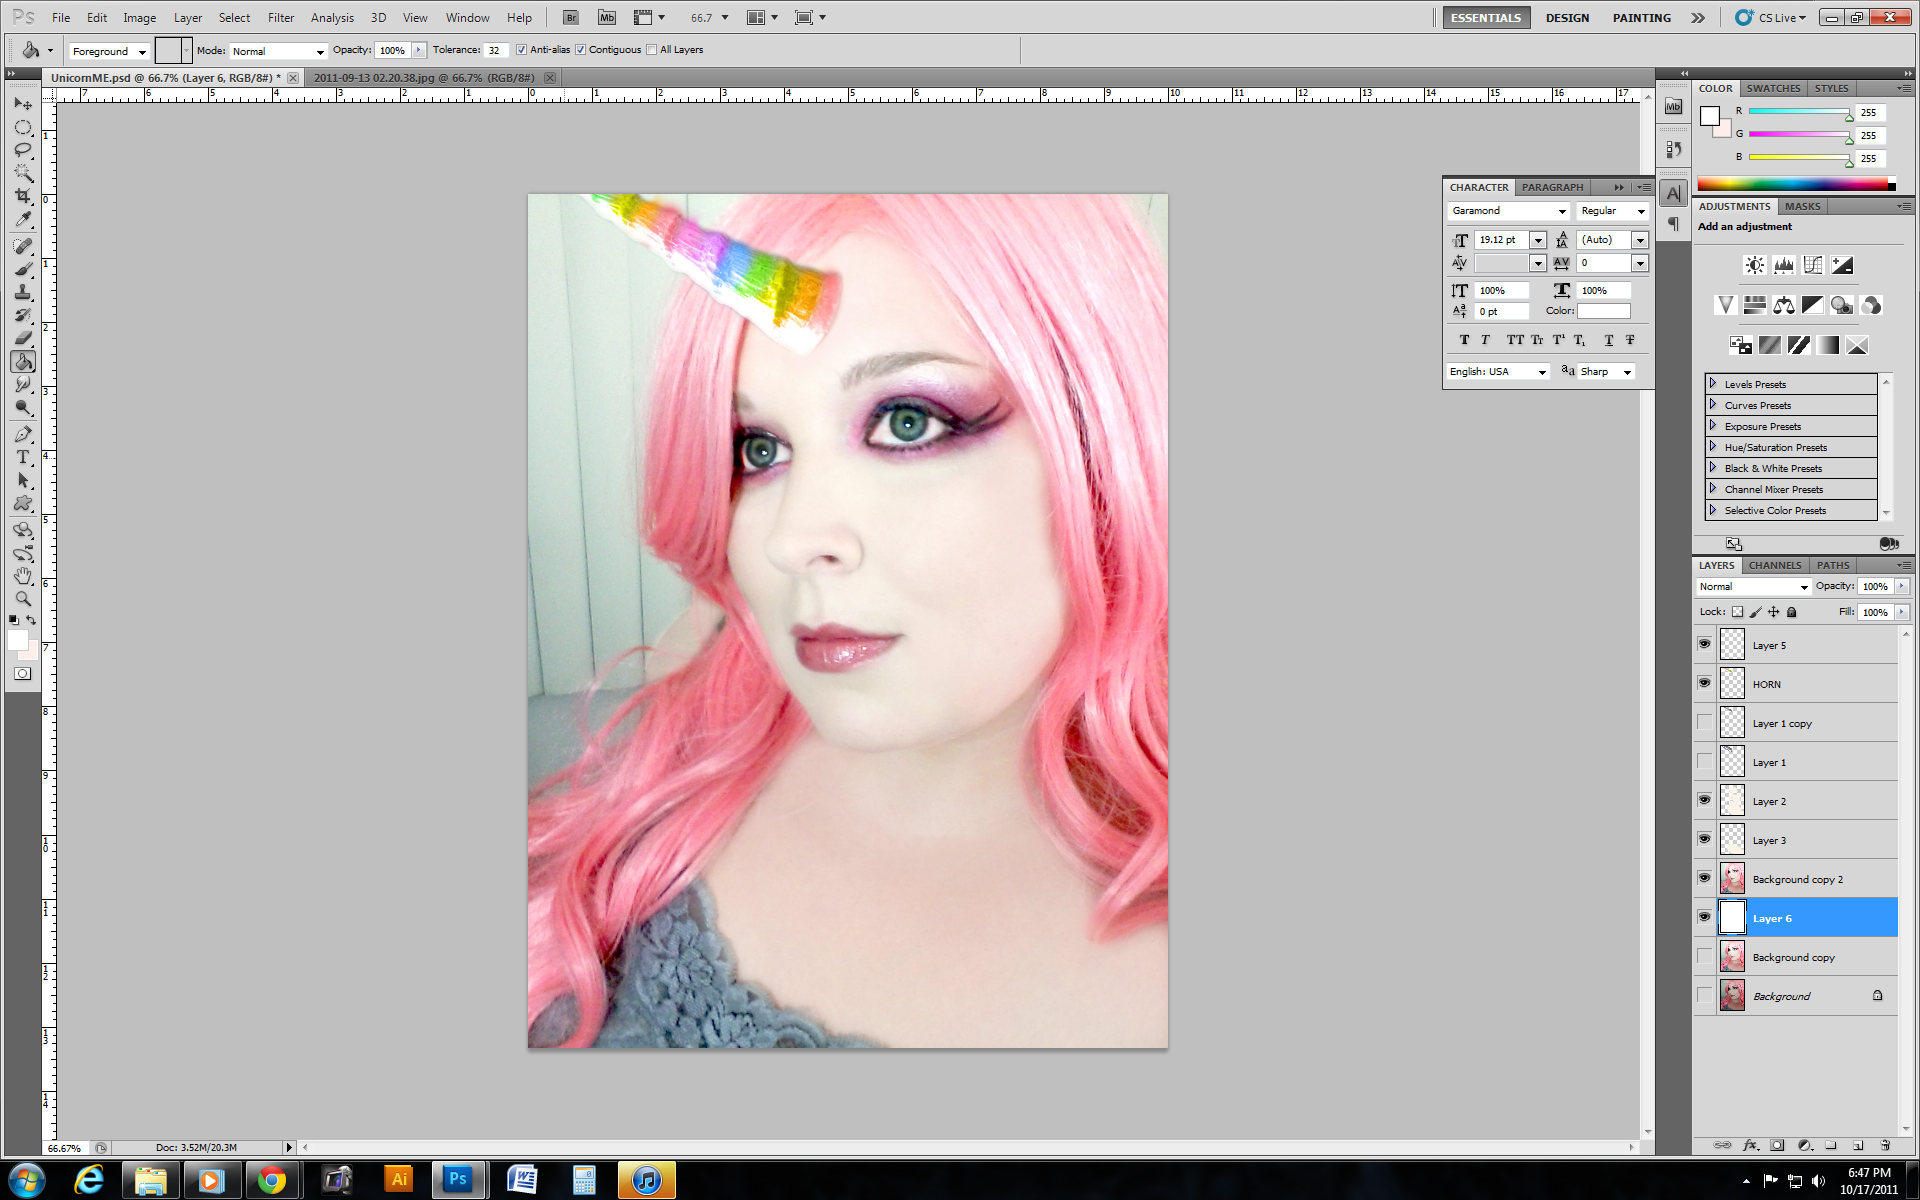Select the Brush tool
Screen dimensions: 1920x1200
point(23,269)
